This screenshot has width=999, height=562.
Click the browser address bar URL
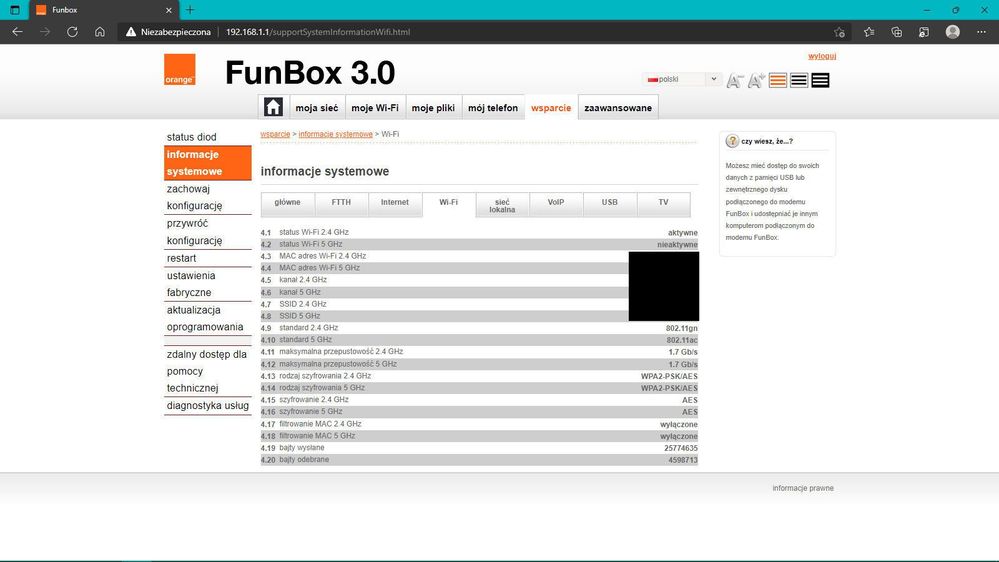click(318, 32)
